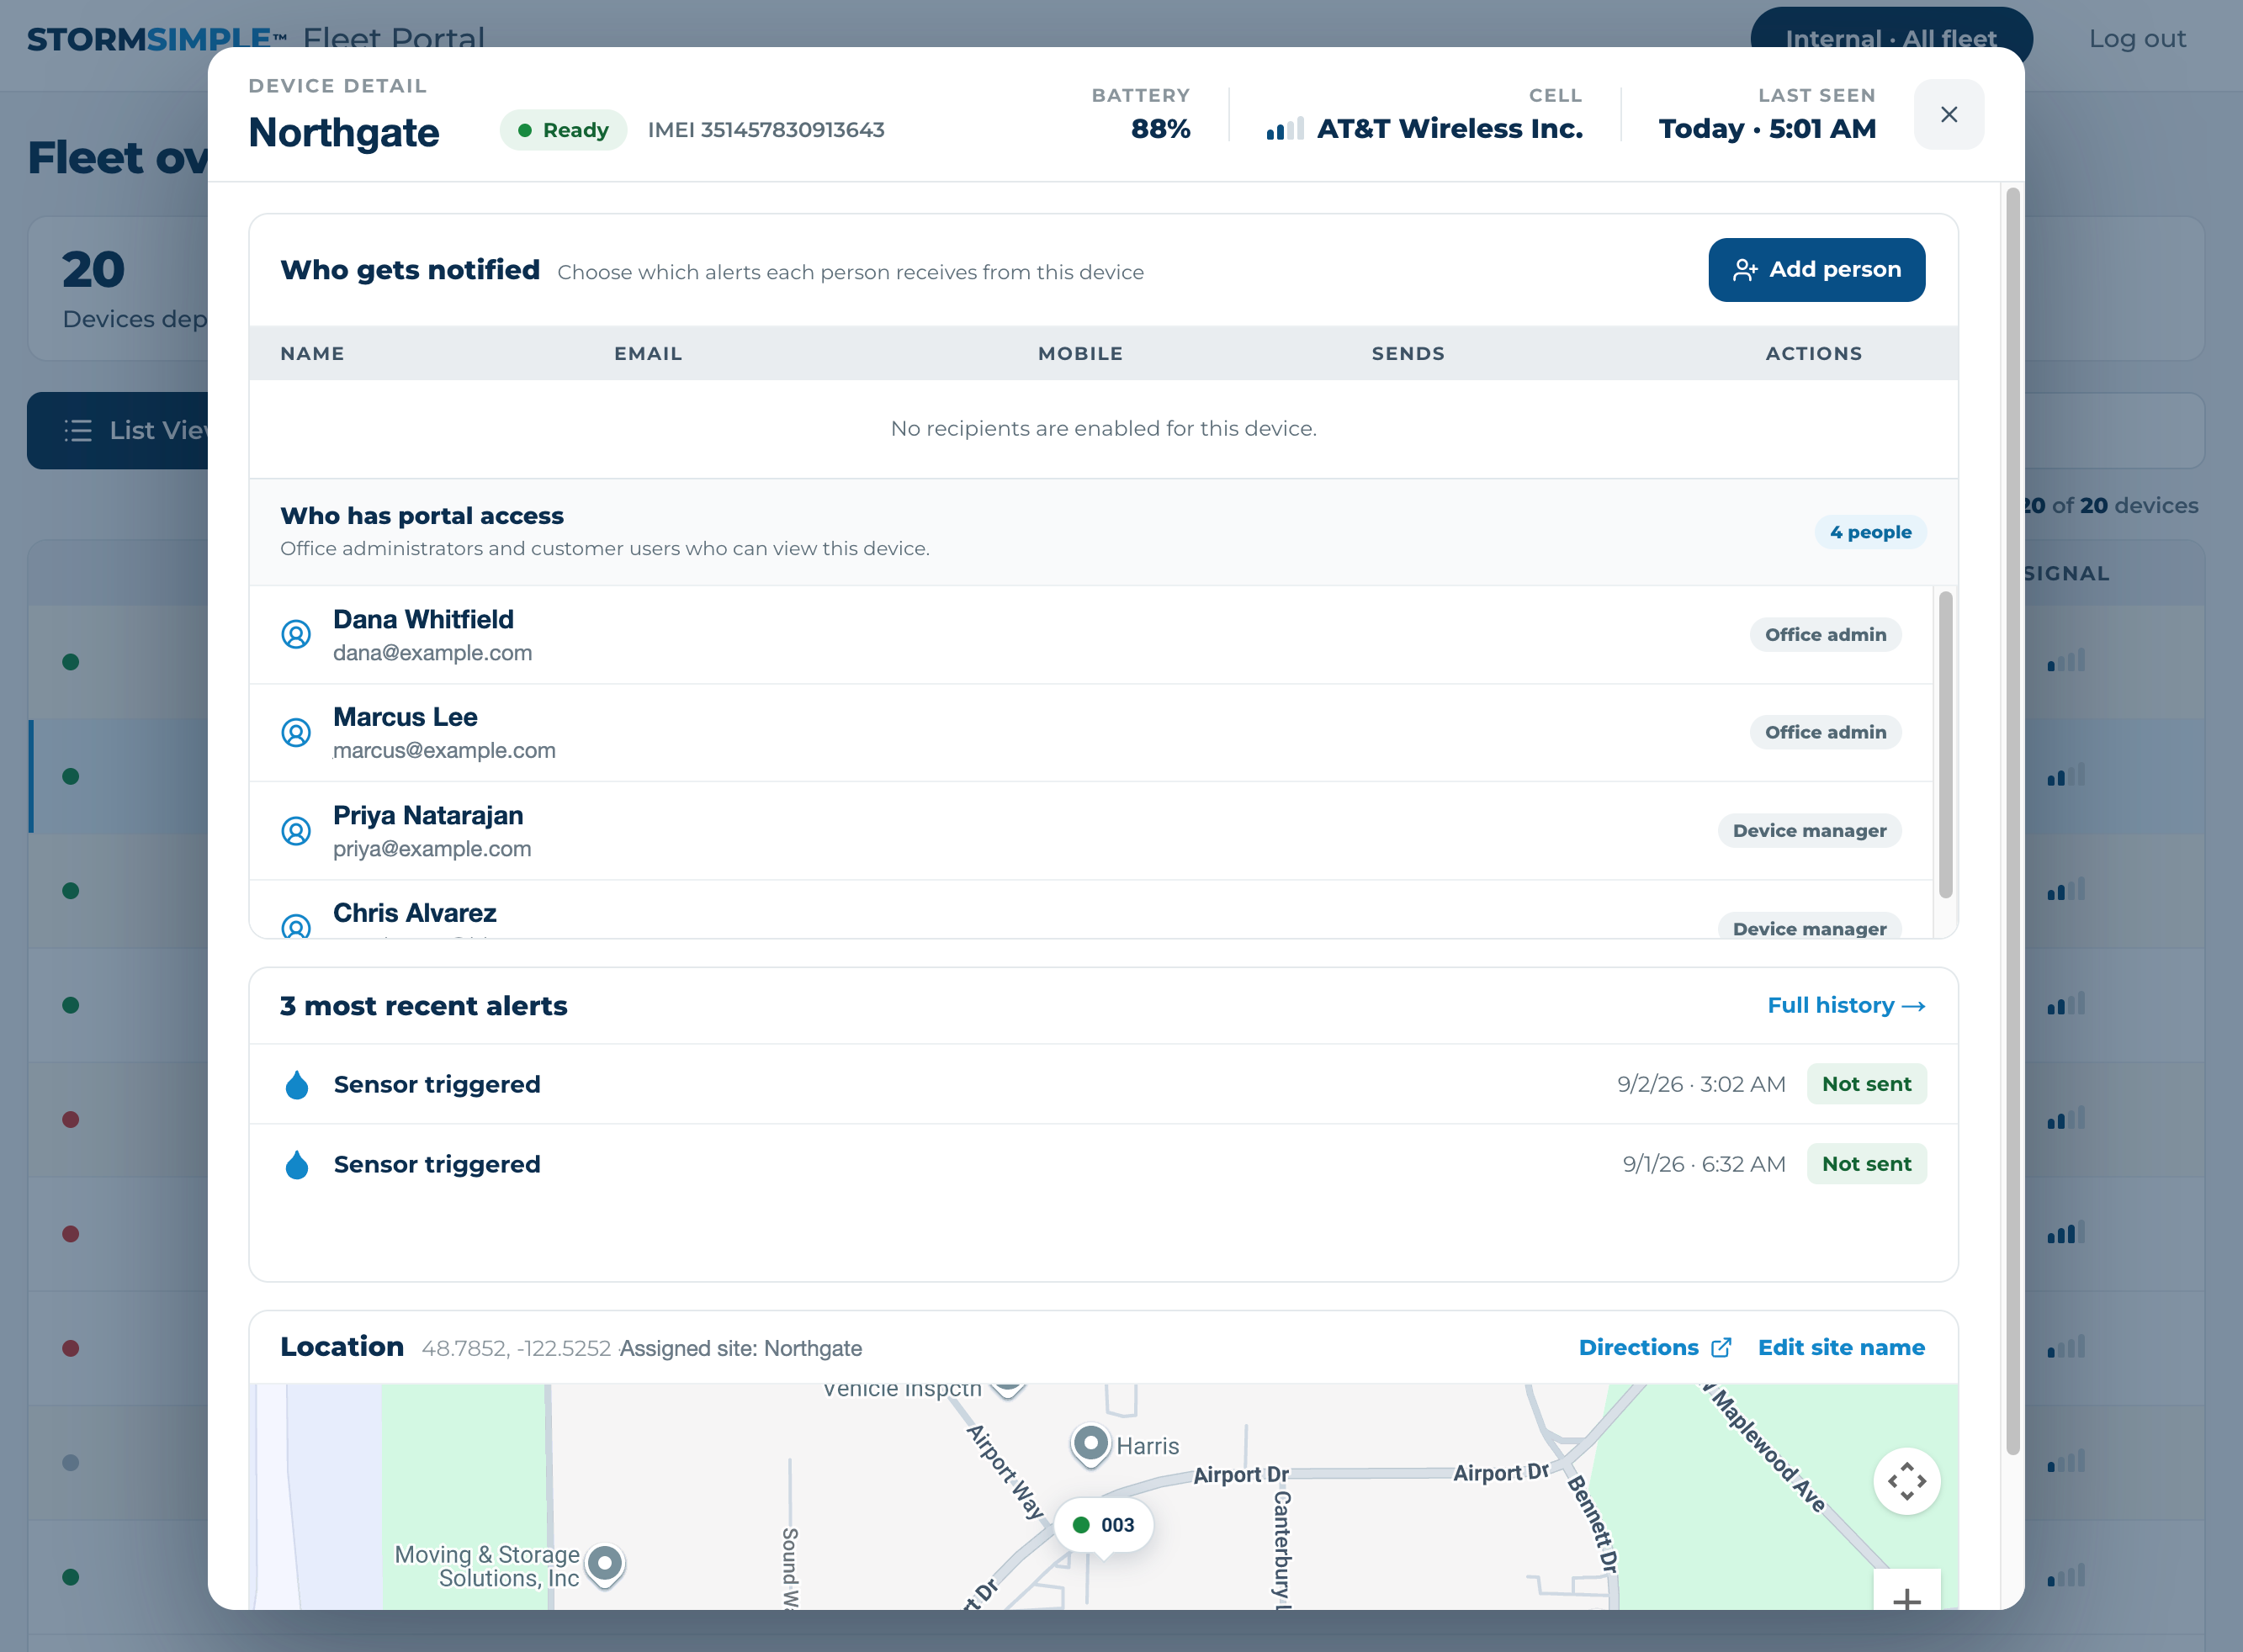Click the dialog's main vertical scrollbar
2243x1652 pixels.
2013,820
